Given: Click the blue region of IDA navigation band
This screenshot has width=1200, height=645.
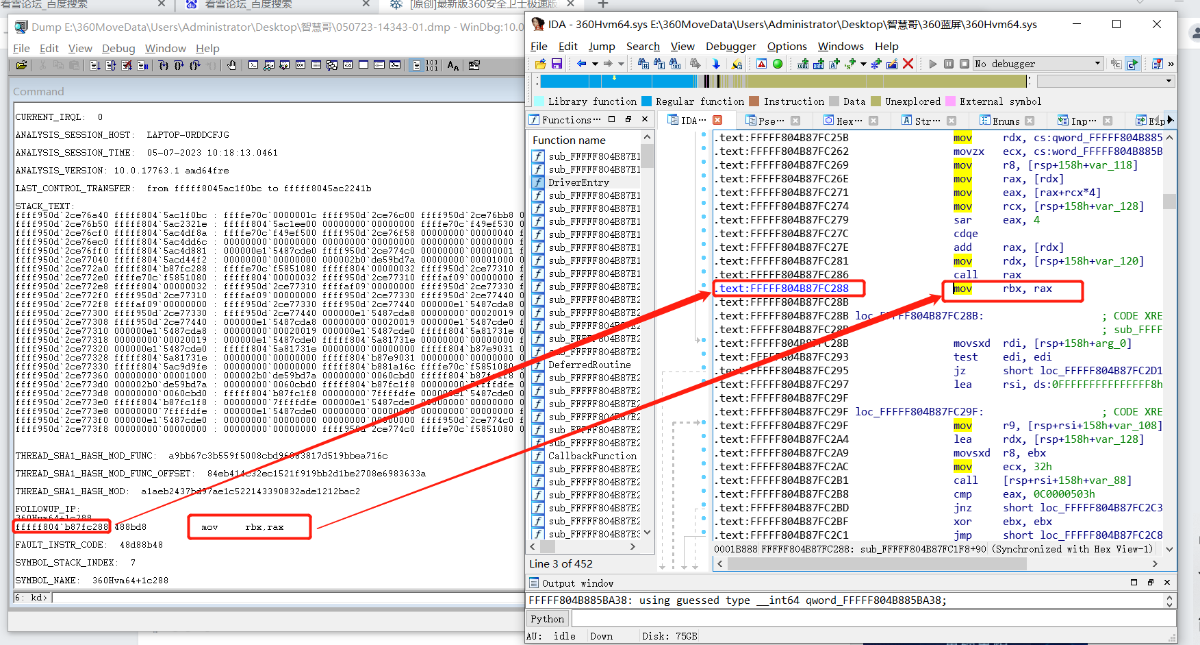Looking at the screenshot, I should [620, 81].
